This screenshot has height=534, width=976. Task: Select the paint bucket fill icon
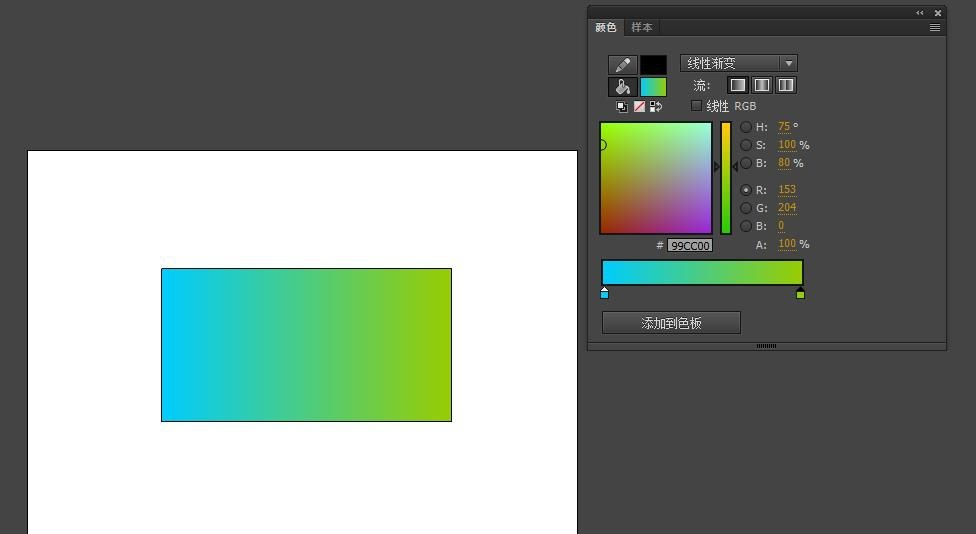coord(622,87)
